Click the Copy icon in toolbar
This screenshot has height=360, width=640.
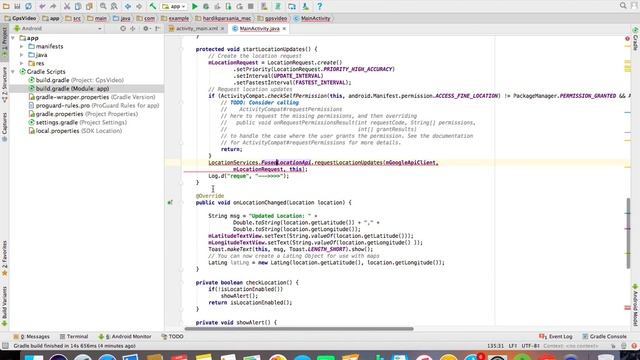pos(78,6)
